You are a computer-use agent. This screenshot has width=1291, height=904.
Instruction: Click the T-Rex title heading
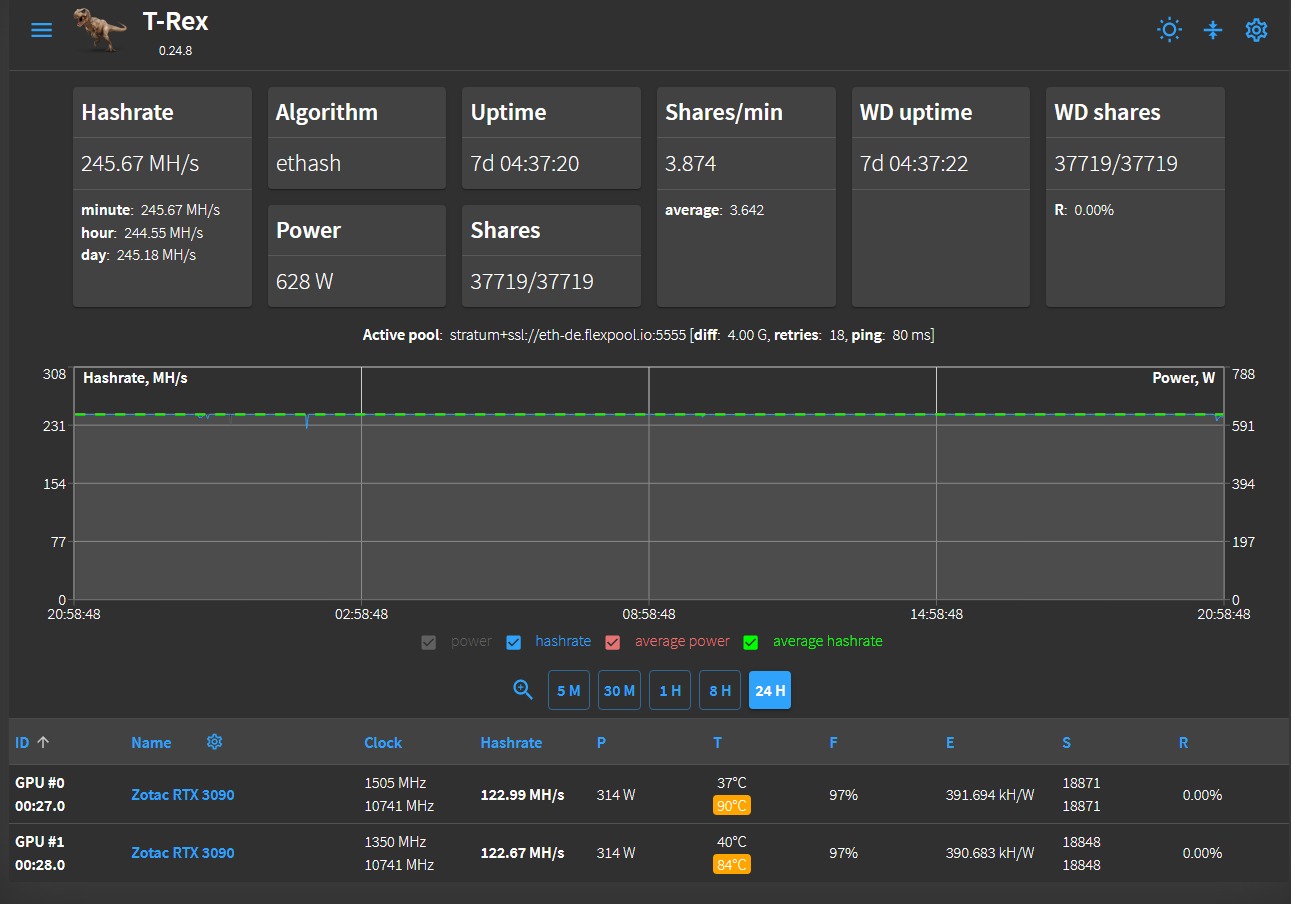175,21
